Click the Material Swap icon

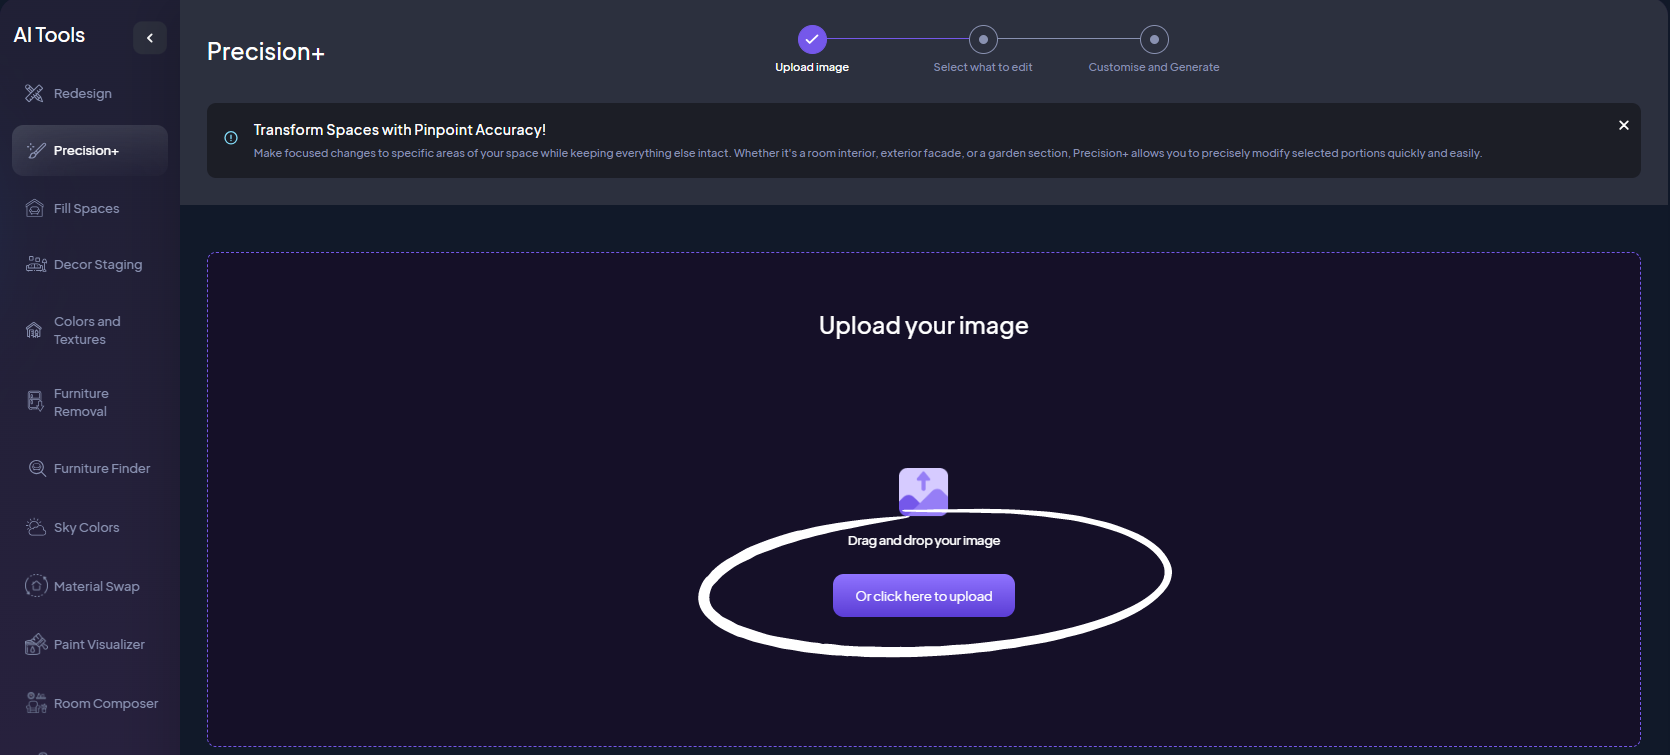pos(36,586)
